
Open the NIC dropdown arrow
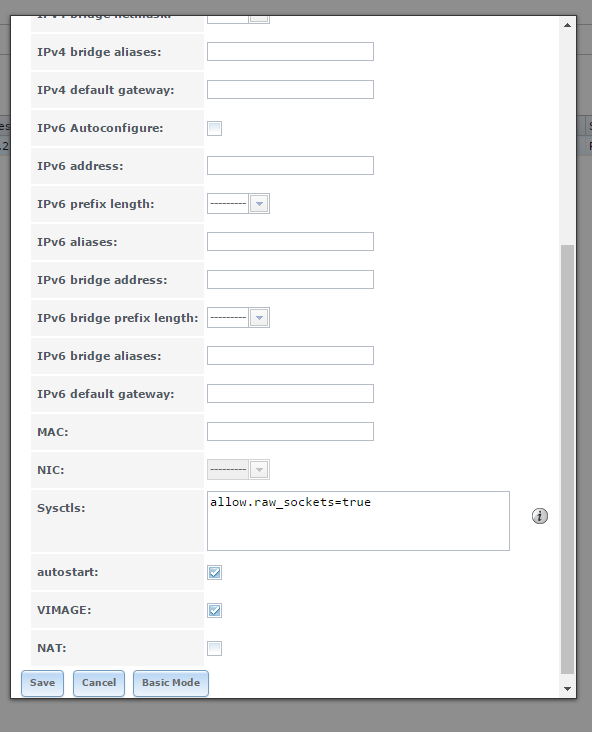pos(259,470)
